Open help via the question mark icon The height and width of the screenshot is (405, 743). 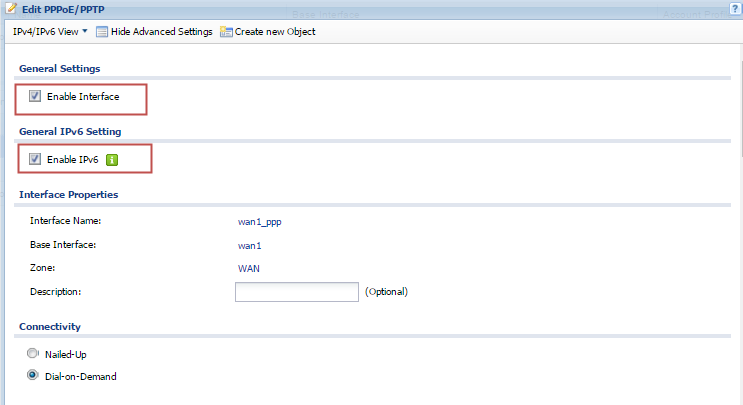click(735, 8)
